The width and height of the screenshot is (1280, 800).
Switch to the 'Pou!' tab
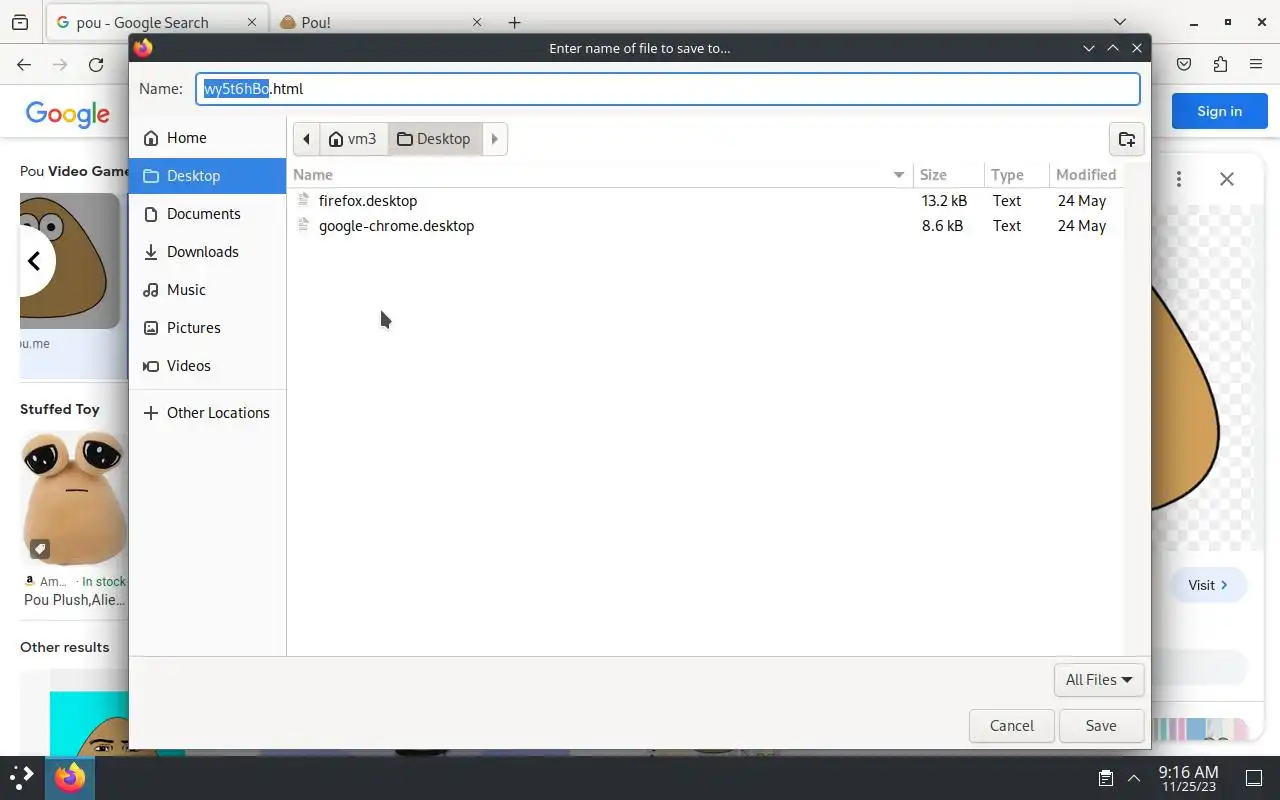[x=380, y=22]
